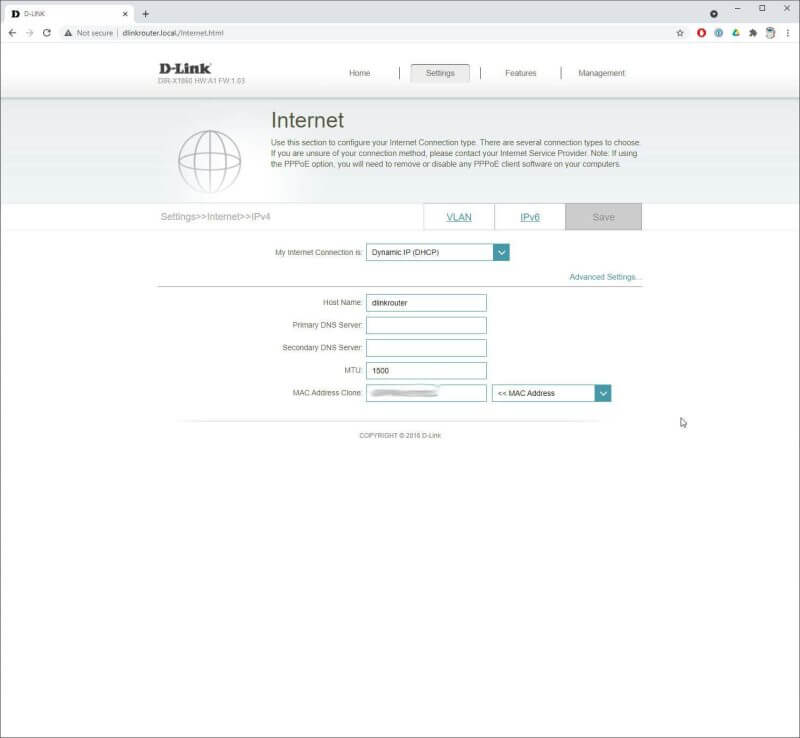The width and height of the screenshot is (800, 738).
Task: Open the Management menu
Action: [x=601, y=73]
